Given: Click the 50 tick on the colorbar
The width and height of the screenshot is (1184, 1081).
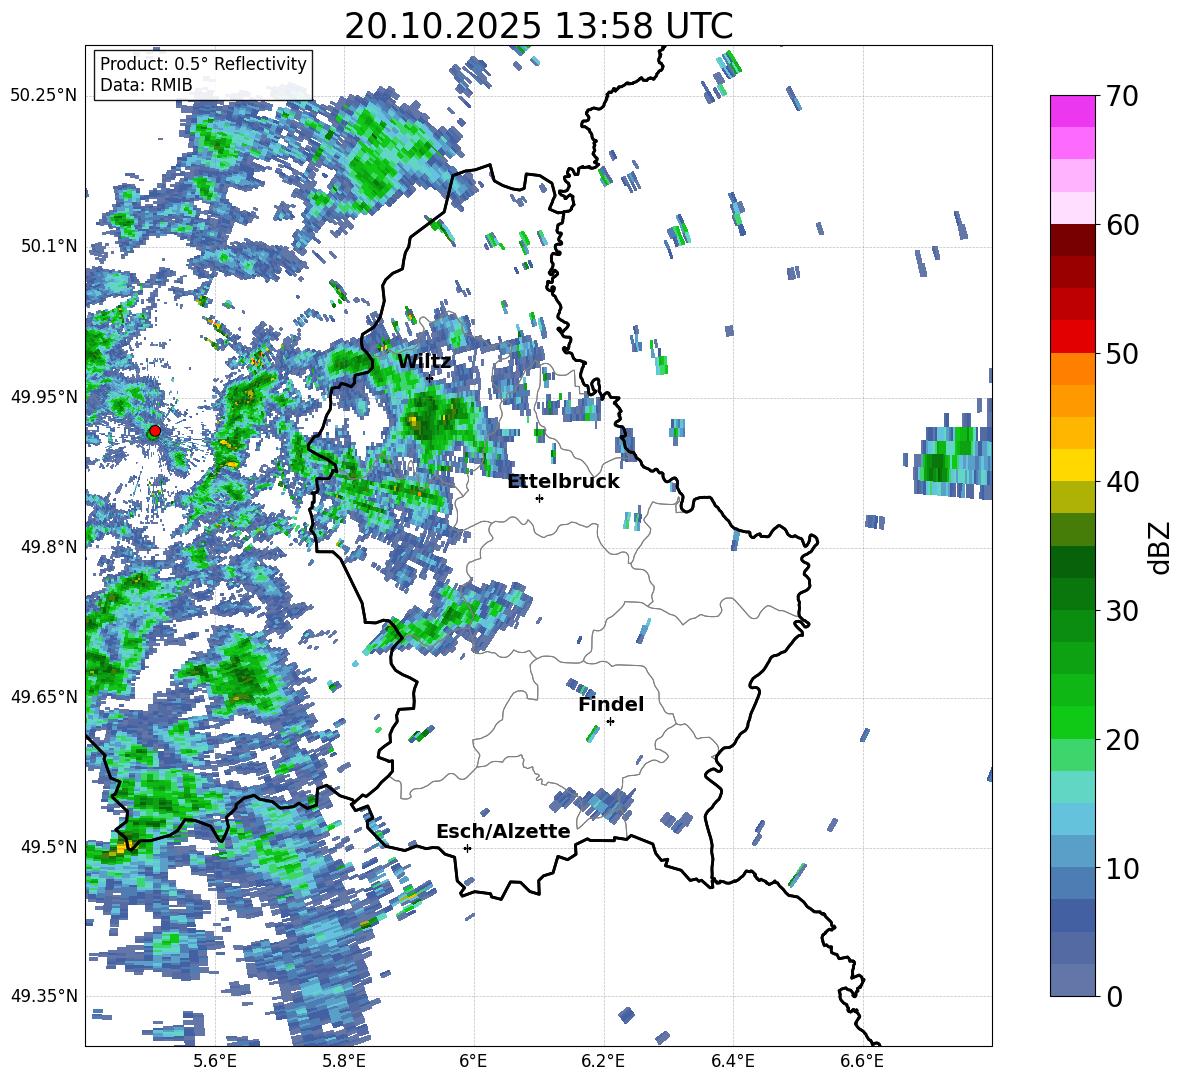Looking at the screenshot, I should coord(1121,353).
